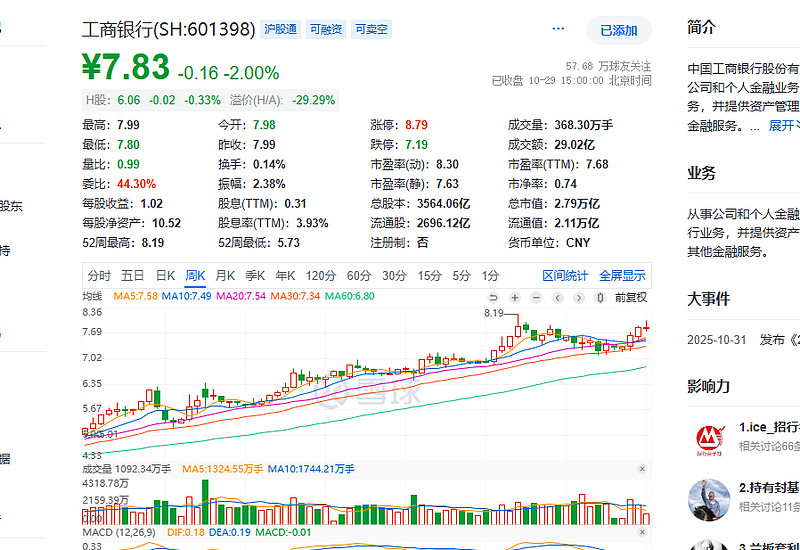The image size is (800, 550).
Task: Click 全屏显示 to view chart fullscreen
Action: coord(622,276)
